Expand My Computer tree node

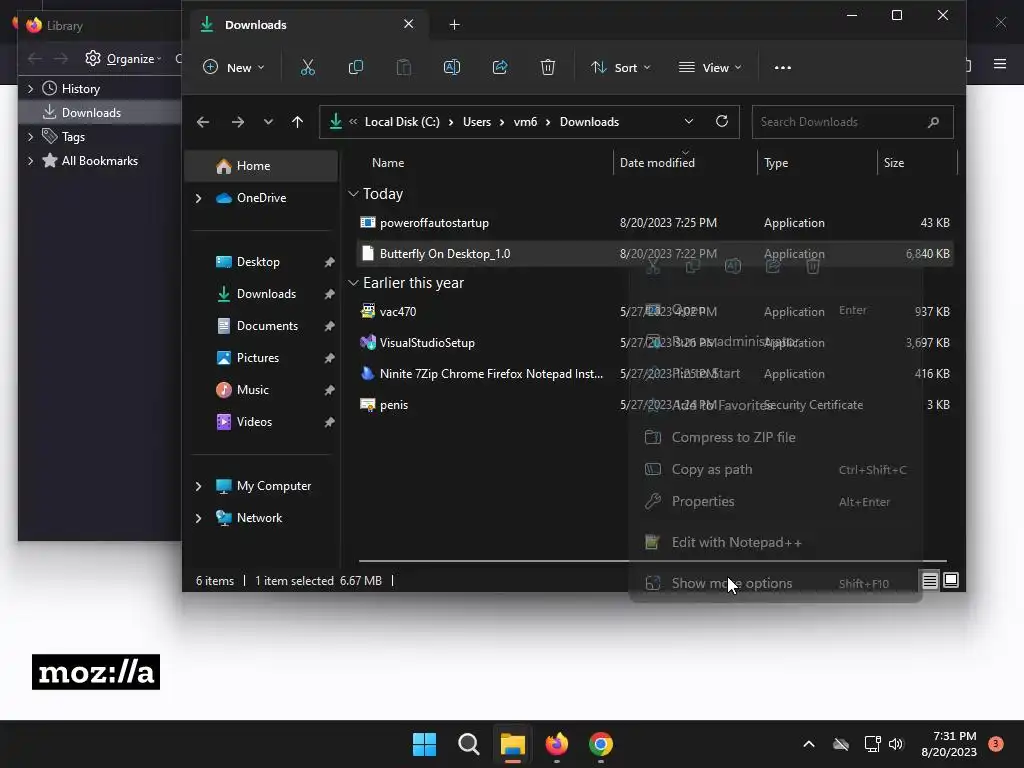[x=199, y=486]
